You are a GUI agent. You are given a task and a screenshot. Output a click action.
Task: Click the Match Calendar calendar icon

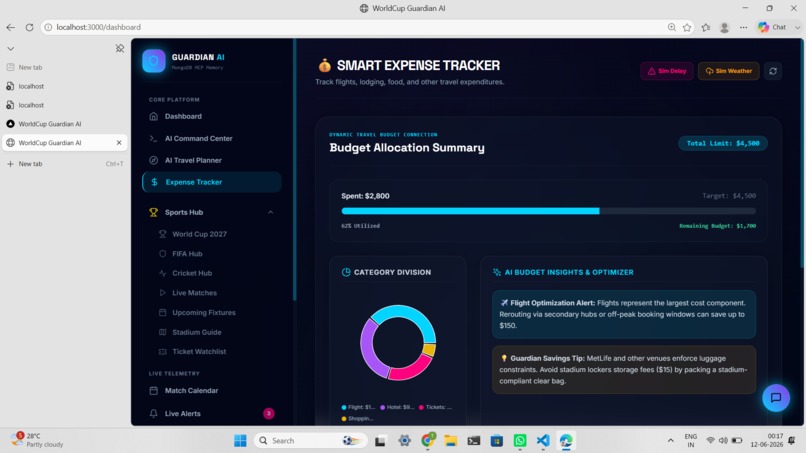coord(153,391)
